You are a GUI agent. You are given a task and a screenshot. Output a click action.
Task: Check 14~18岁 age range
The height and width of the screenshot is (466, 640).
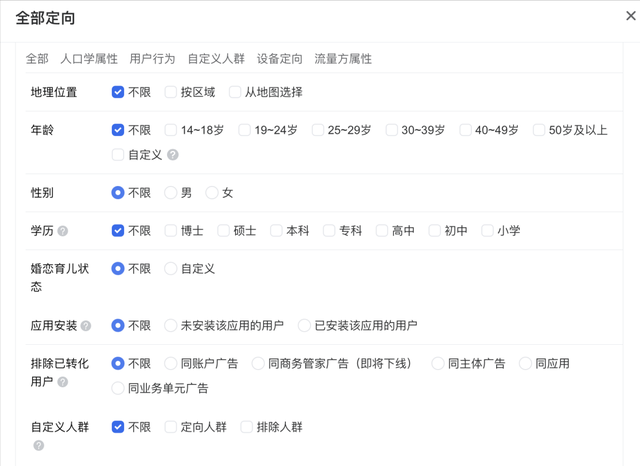(x=171, y=130)
